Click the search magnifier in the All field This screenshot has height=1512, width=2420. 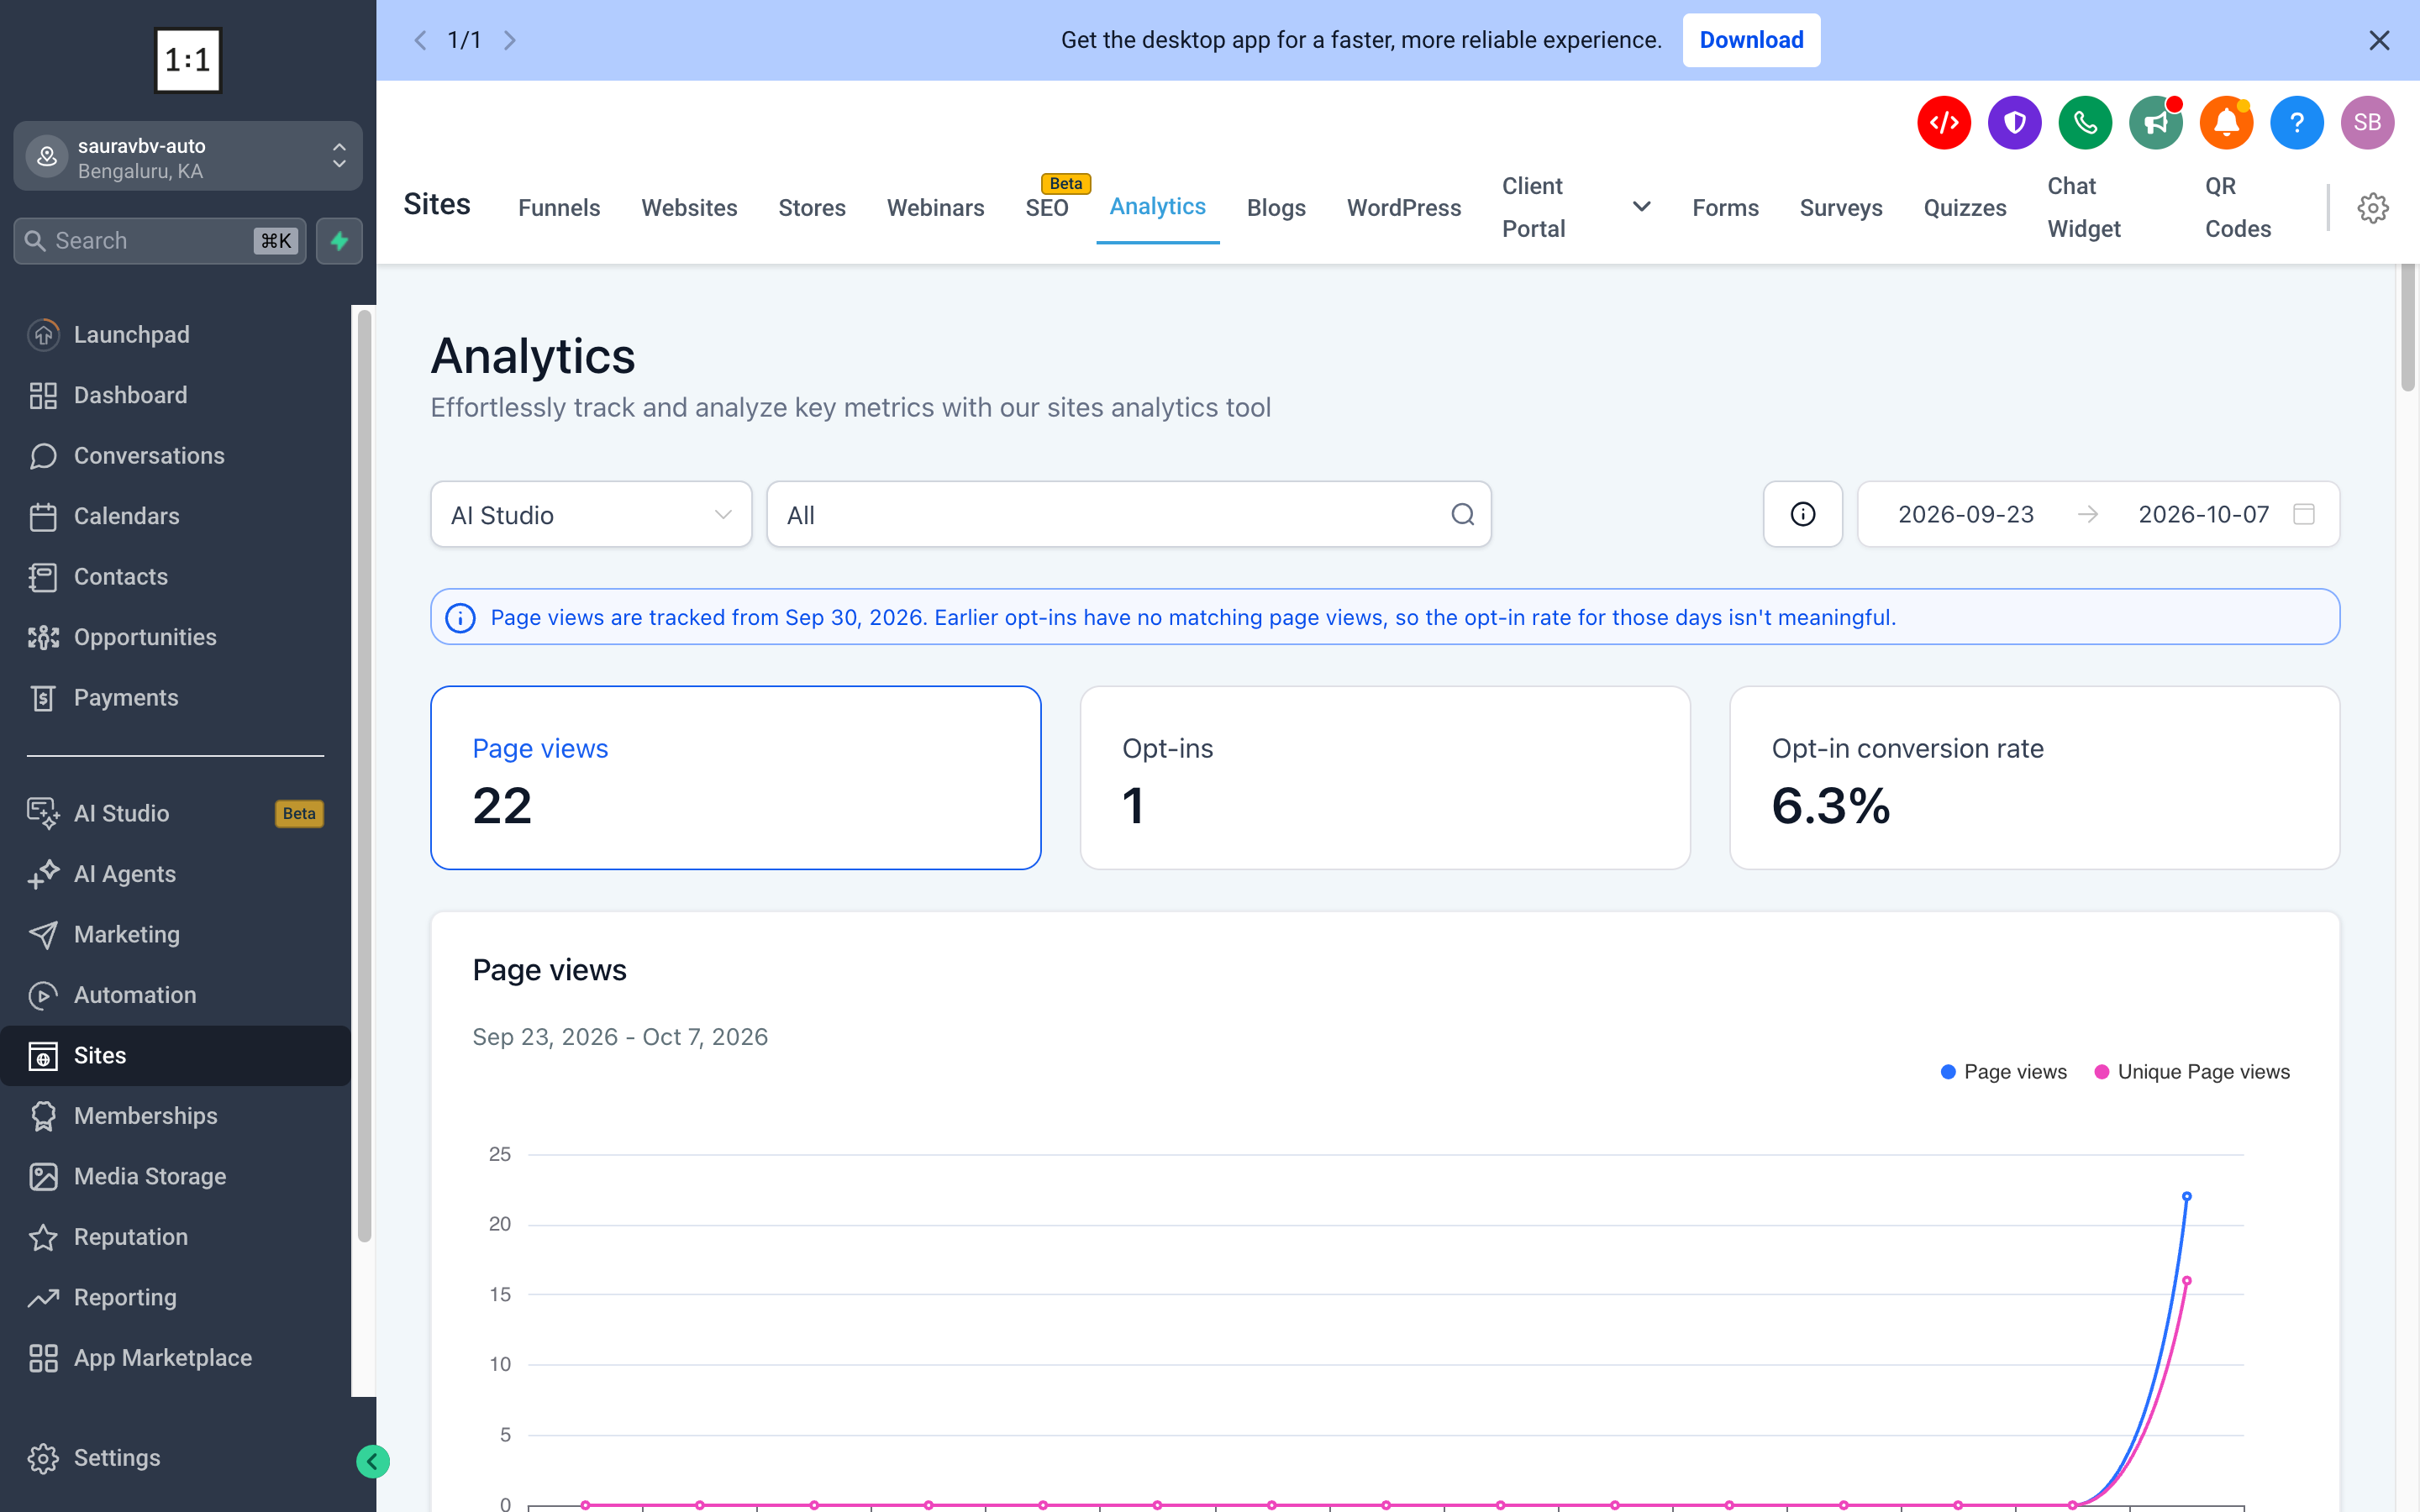pyautogui.click(x=1462, y=514)
